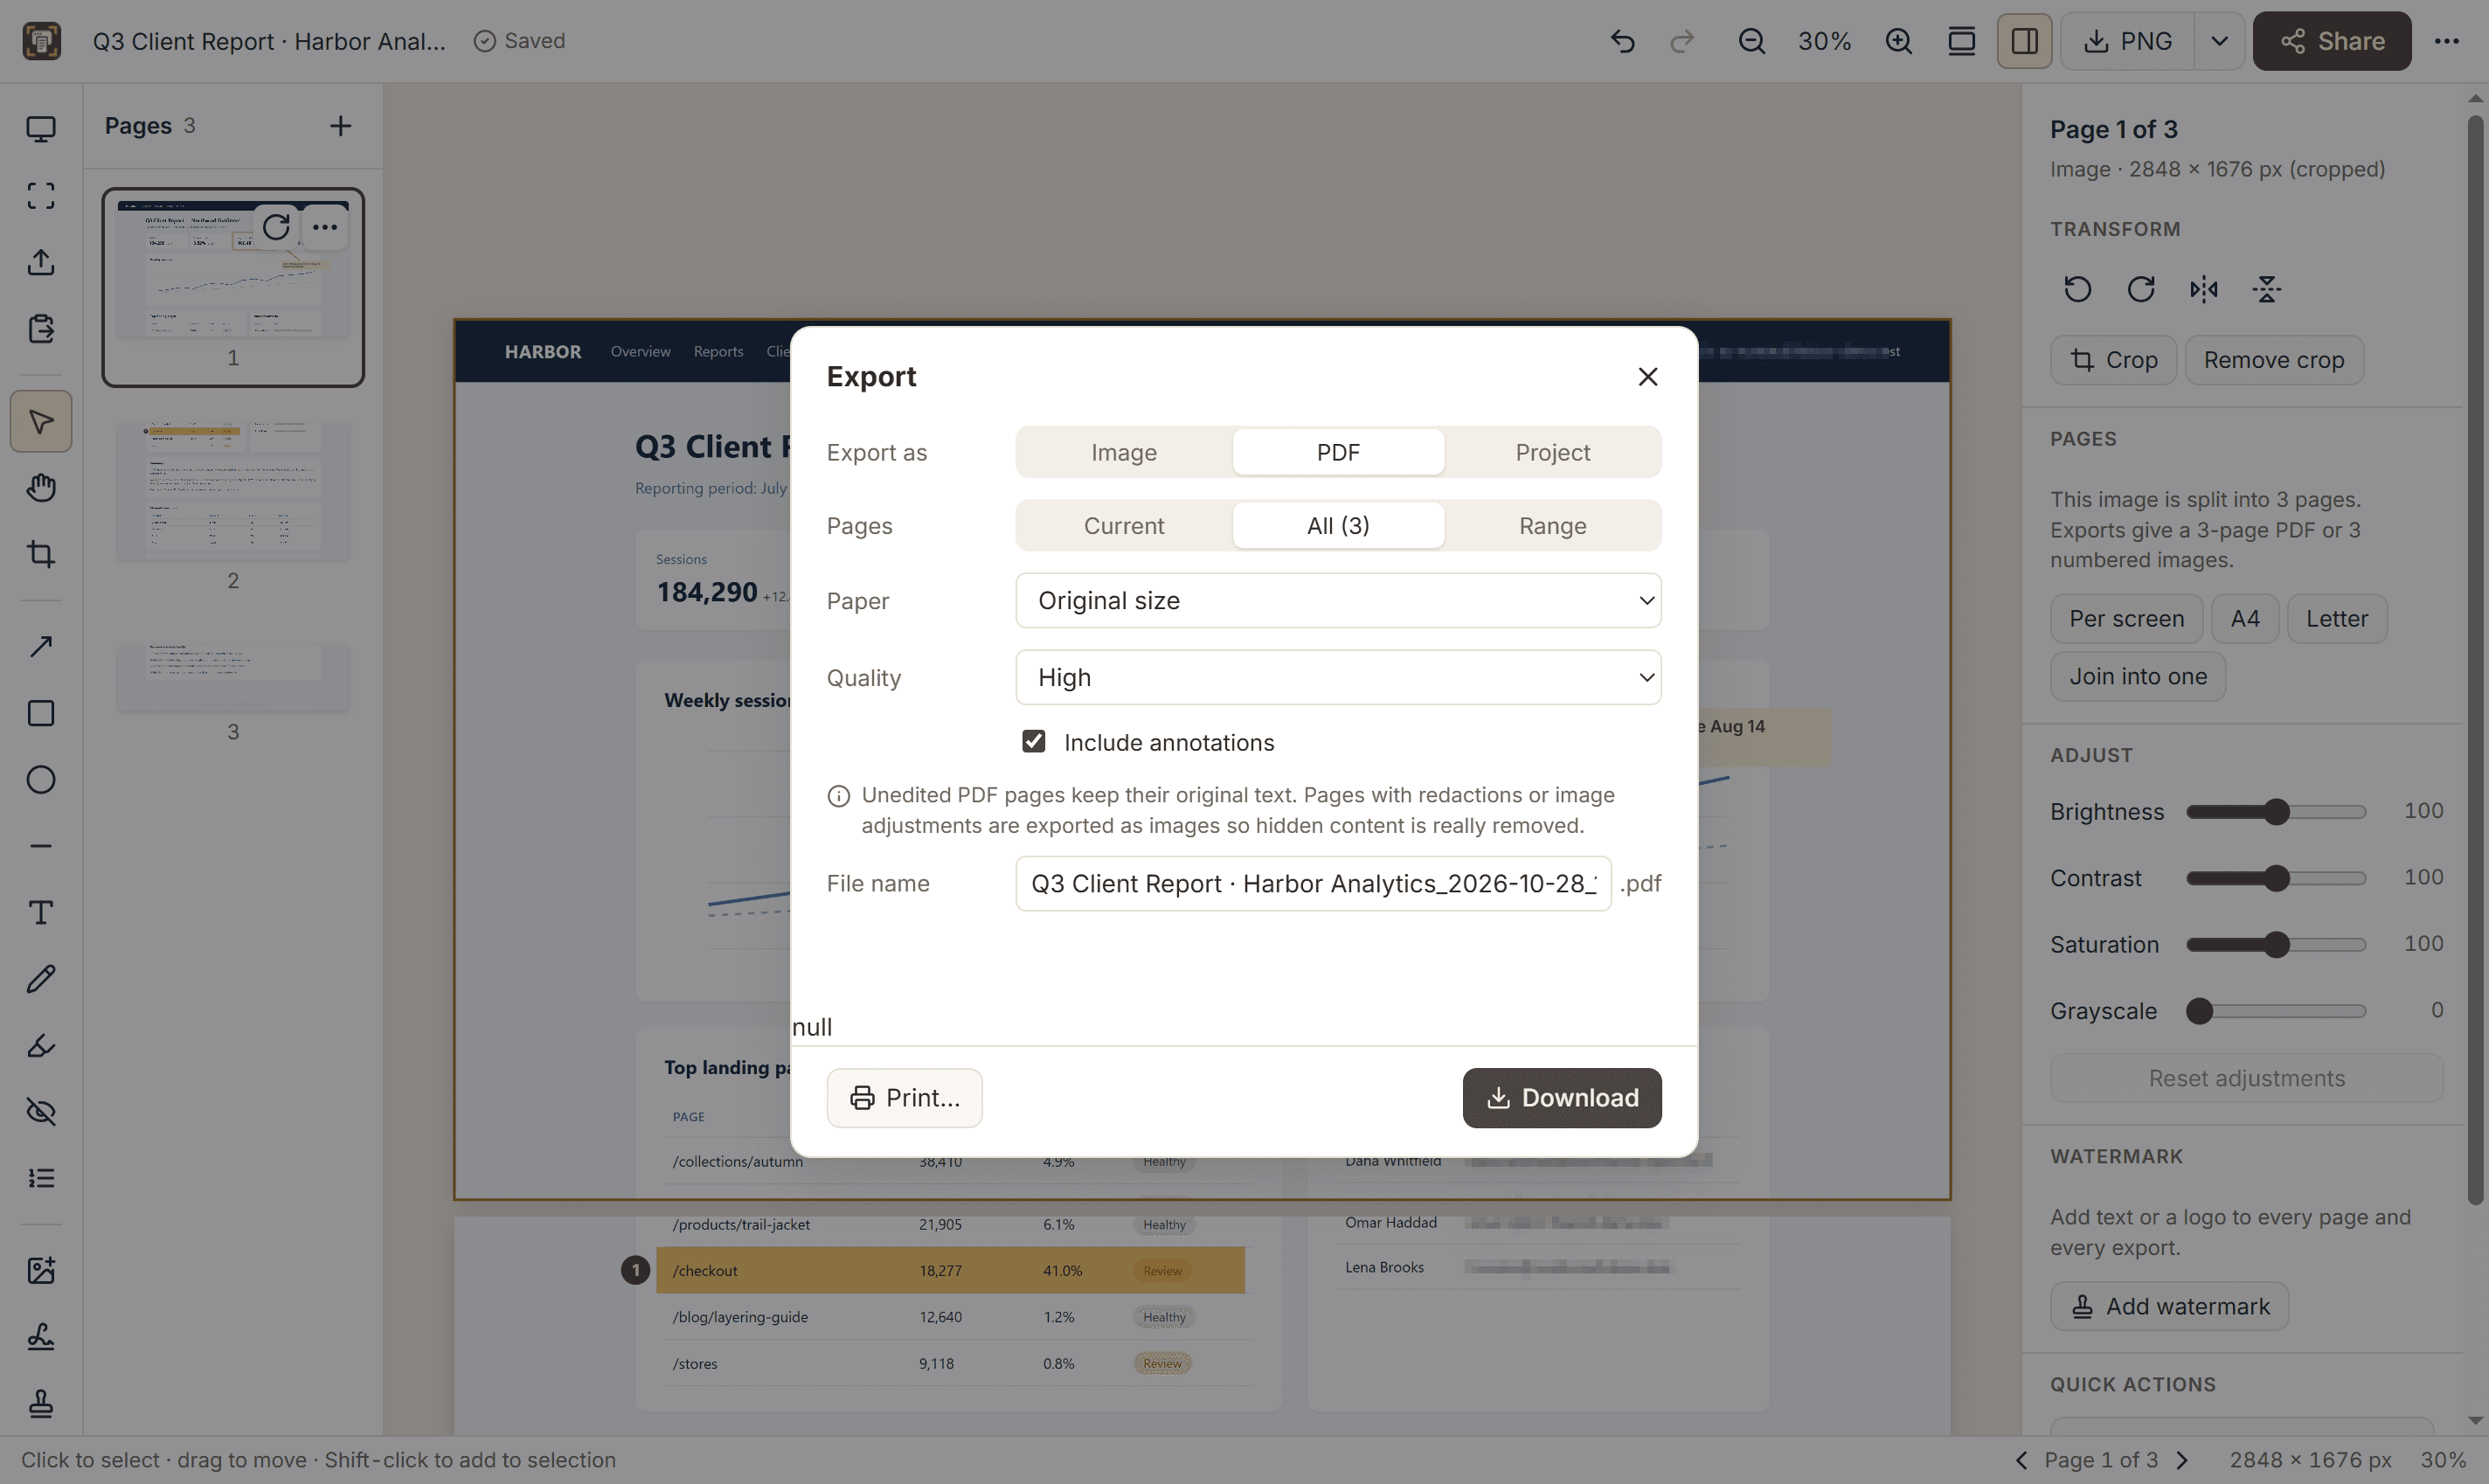Viewport: 2489px width, 1484px height.
Task: Choose Range pages option
Action: [1552, 526]
